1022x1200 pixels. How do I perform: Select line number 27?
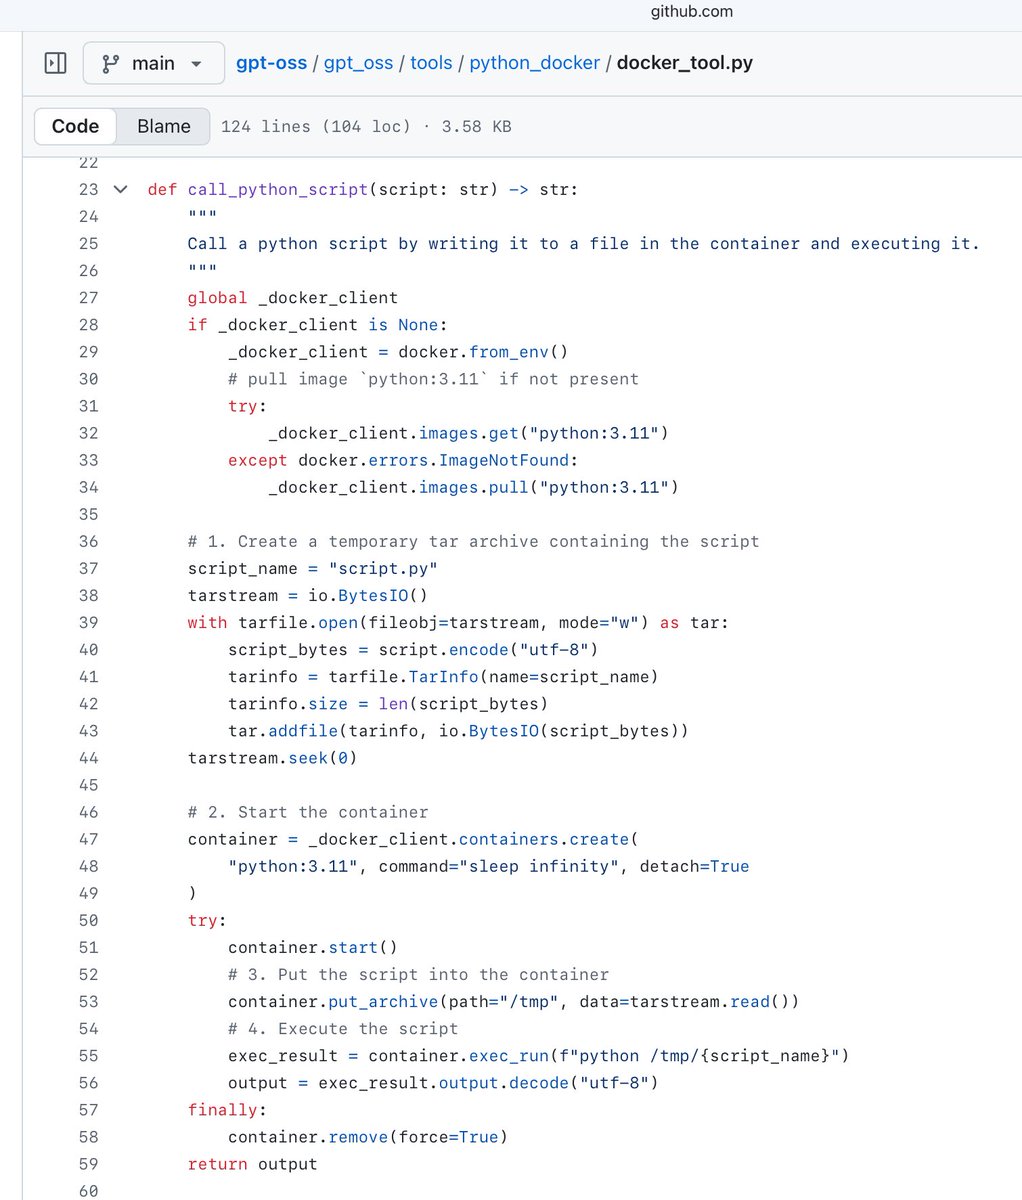(x=88, y=297)
